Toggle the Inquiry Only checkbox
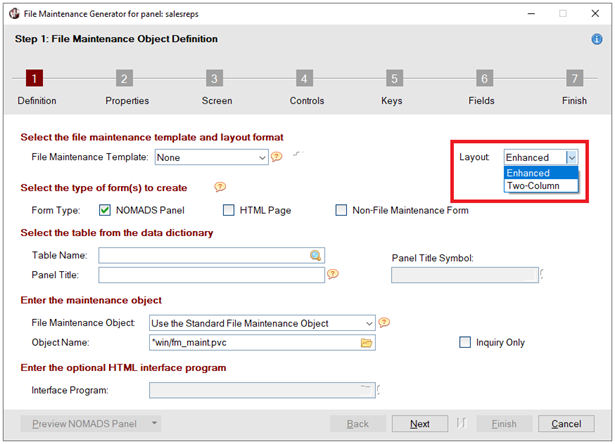The image size is (615, 444). click(465, 342)
